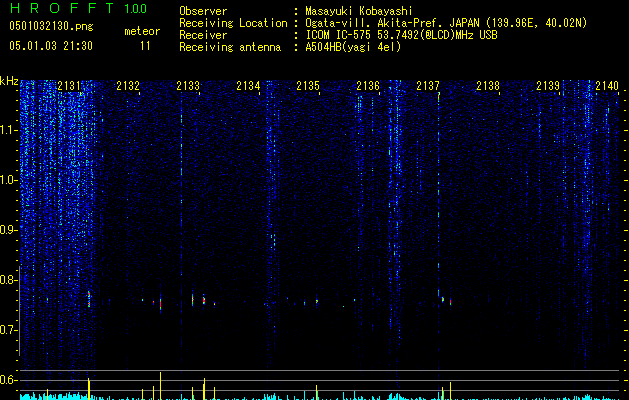The width and height of the screenshot is (629, 400).
Task: Click the 2139 time marker
Action: pos(548,86)
